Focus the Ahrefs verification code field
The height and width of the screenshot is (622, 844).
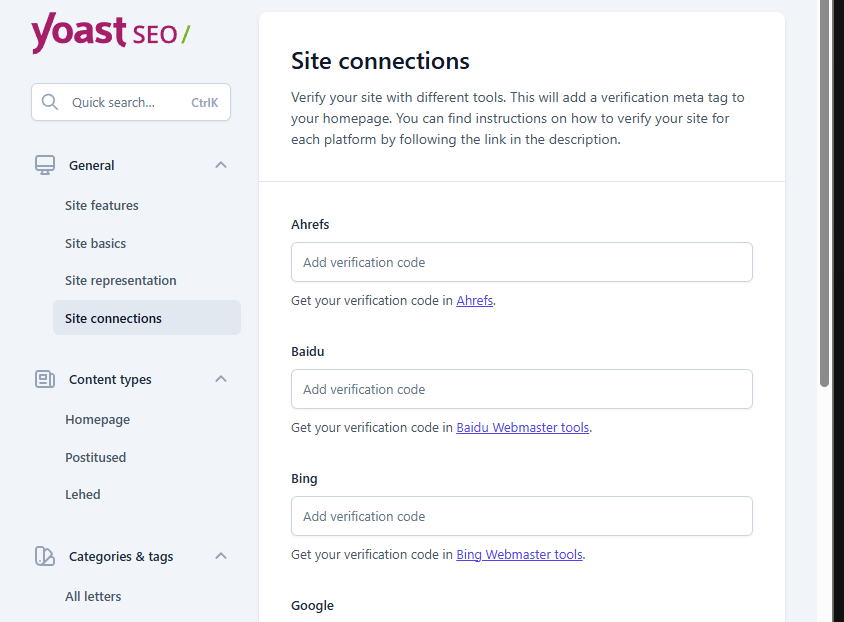point(521,262)
